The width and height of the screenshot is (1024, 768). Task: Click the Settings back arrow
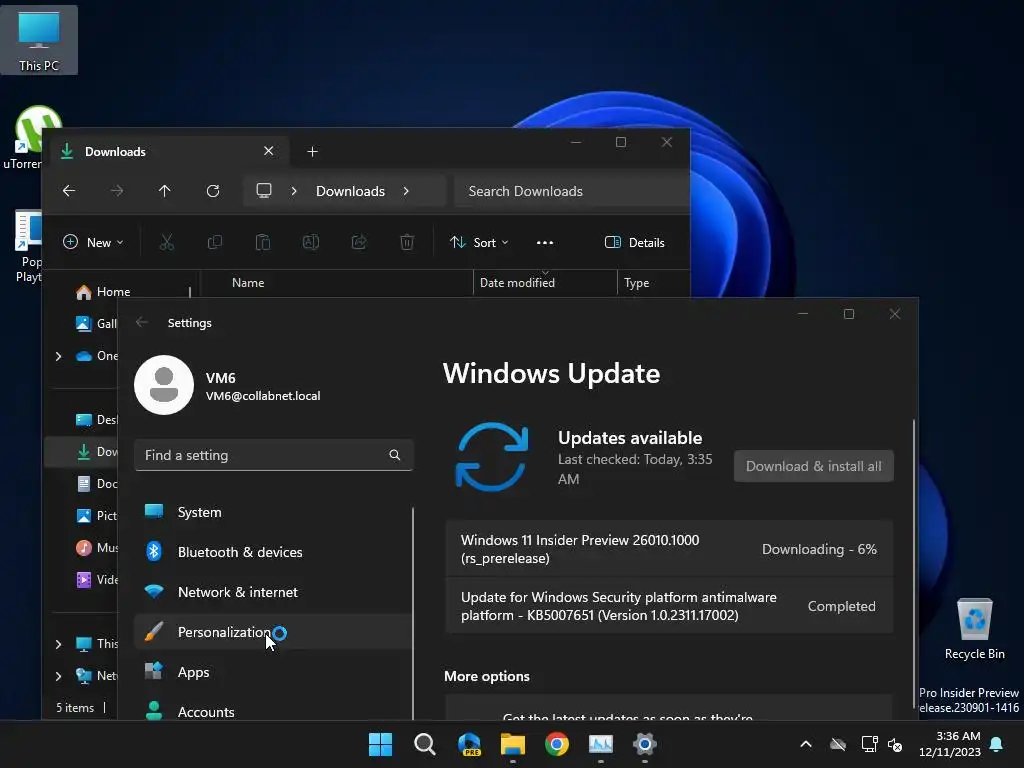click(142, 322)
